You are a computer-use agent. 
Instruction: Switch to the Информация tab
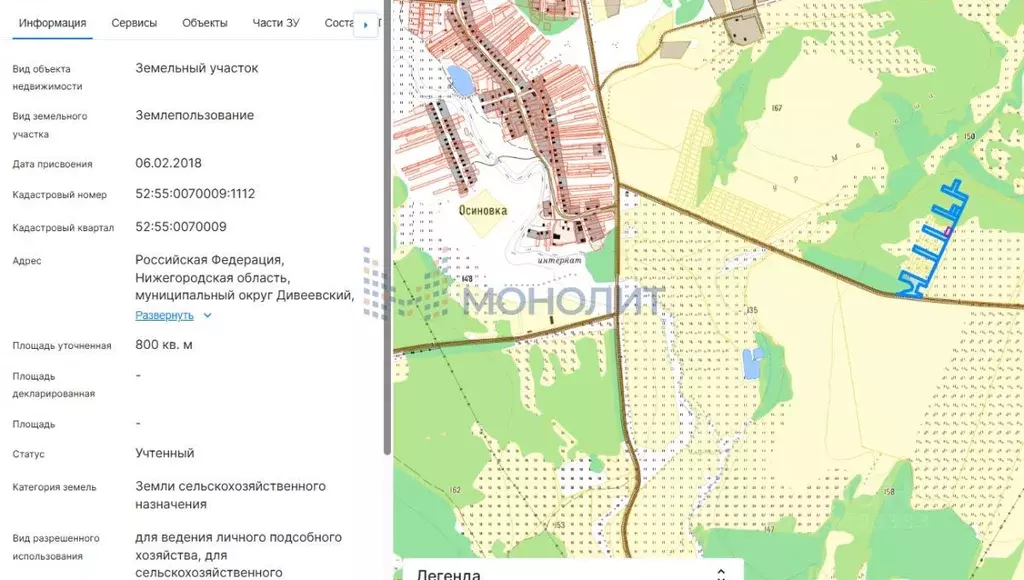coord(52,23)
